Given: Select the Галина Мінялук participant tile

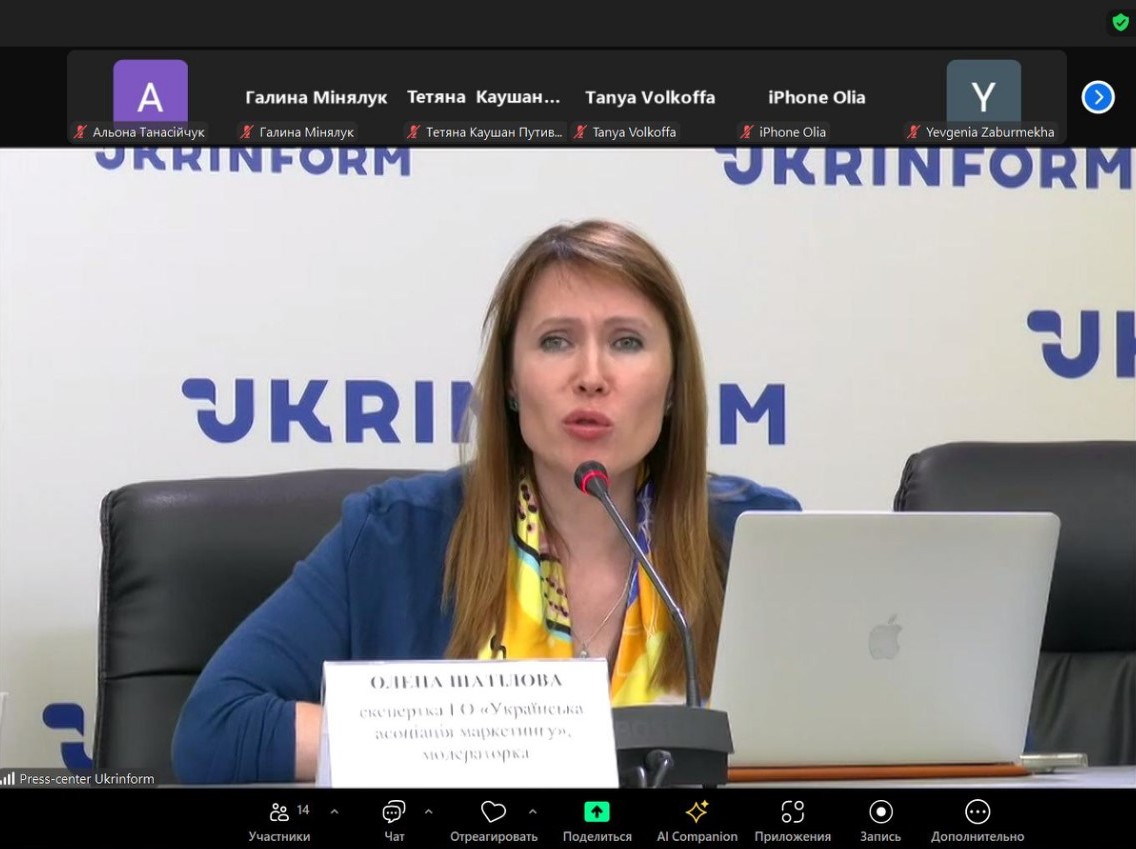Looking at the screenshot, I should point(316,98).
